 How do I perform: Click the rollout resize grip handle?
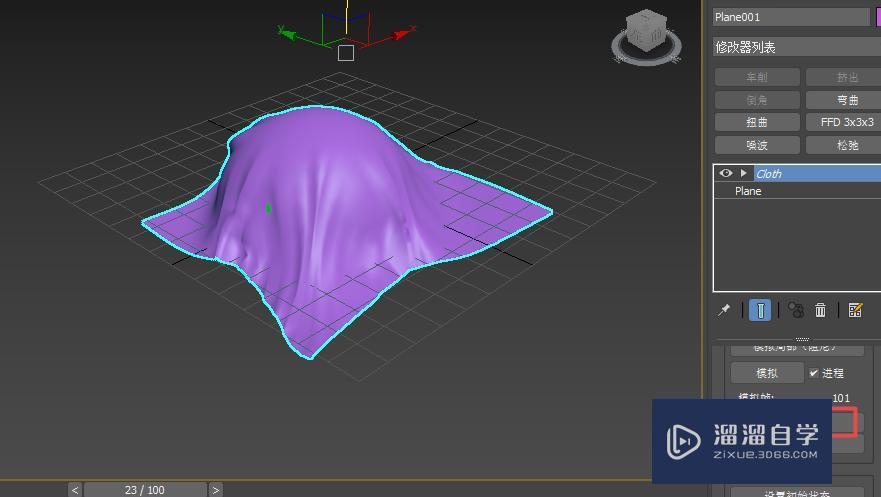click(802, 339)
